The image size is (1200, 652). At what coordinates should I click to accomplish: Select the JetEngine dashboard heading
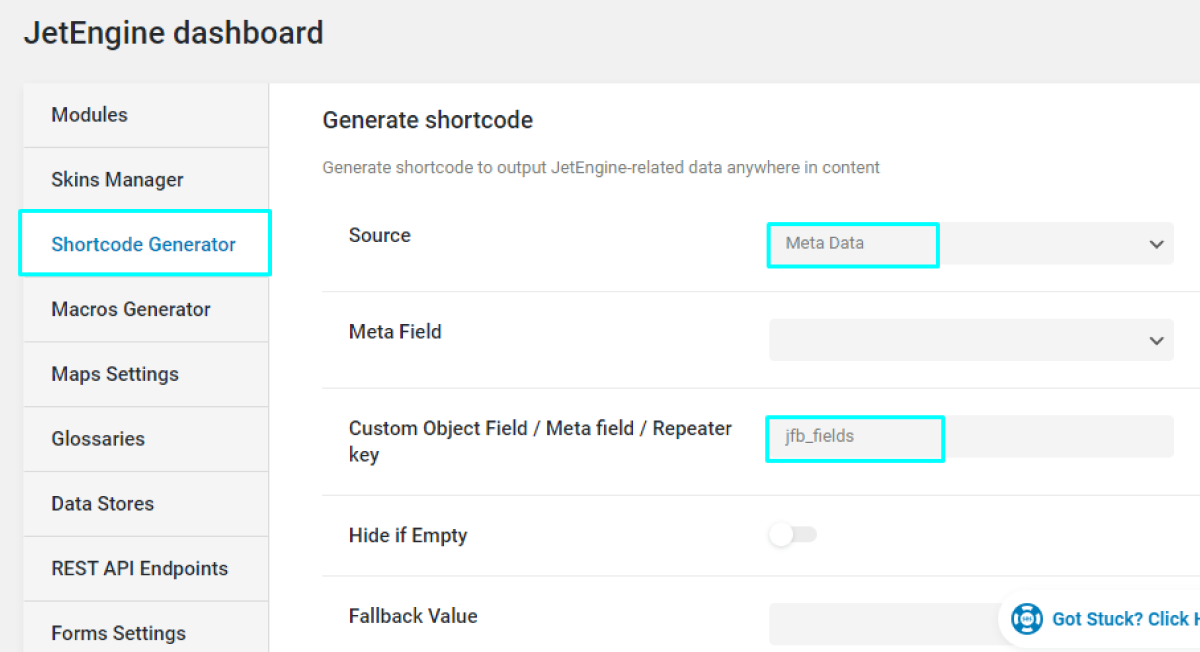173,32
